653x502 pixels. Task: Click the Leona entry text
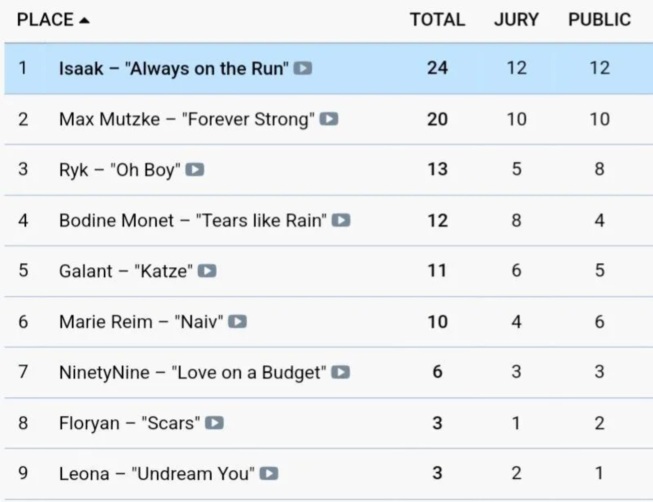pos(157,474)
